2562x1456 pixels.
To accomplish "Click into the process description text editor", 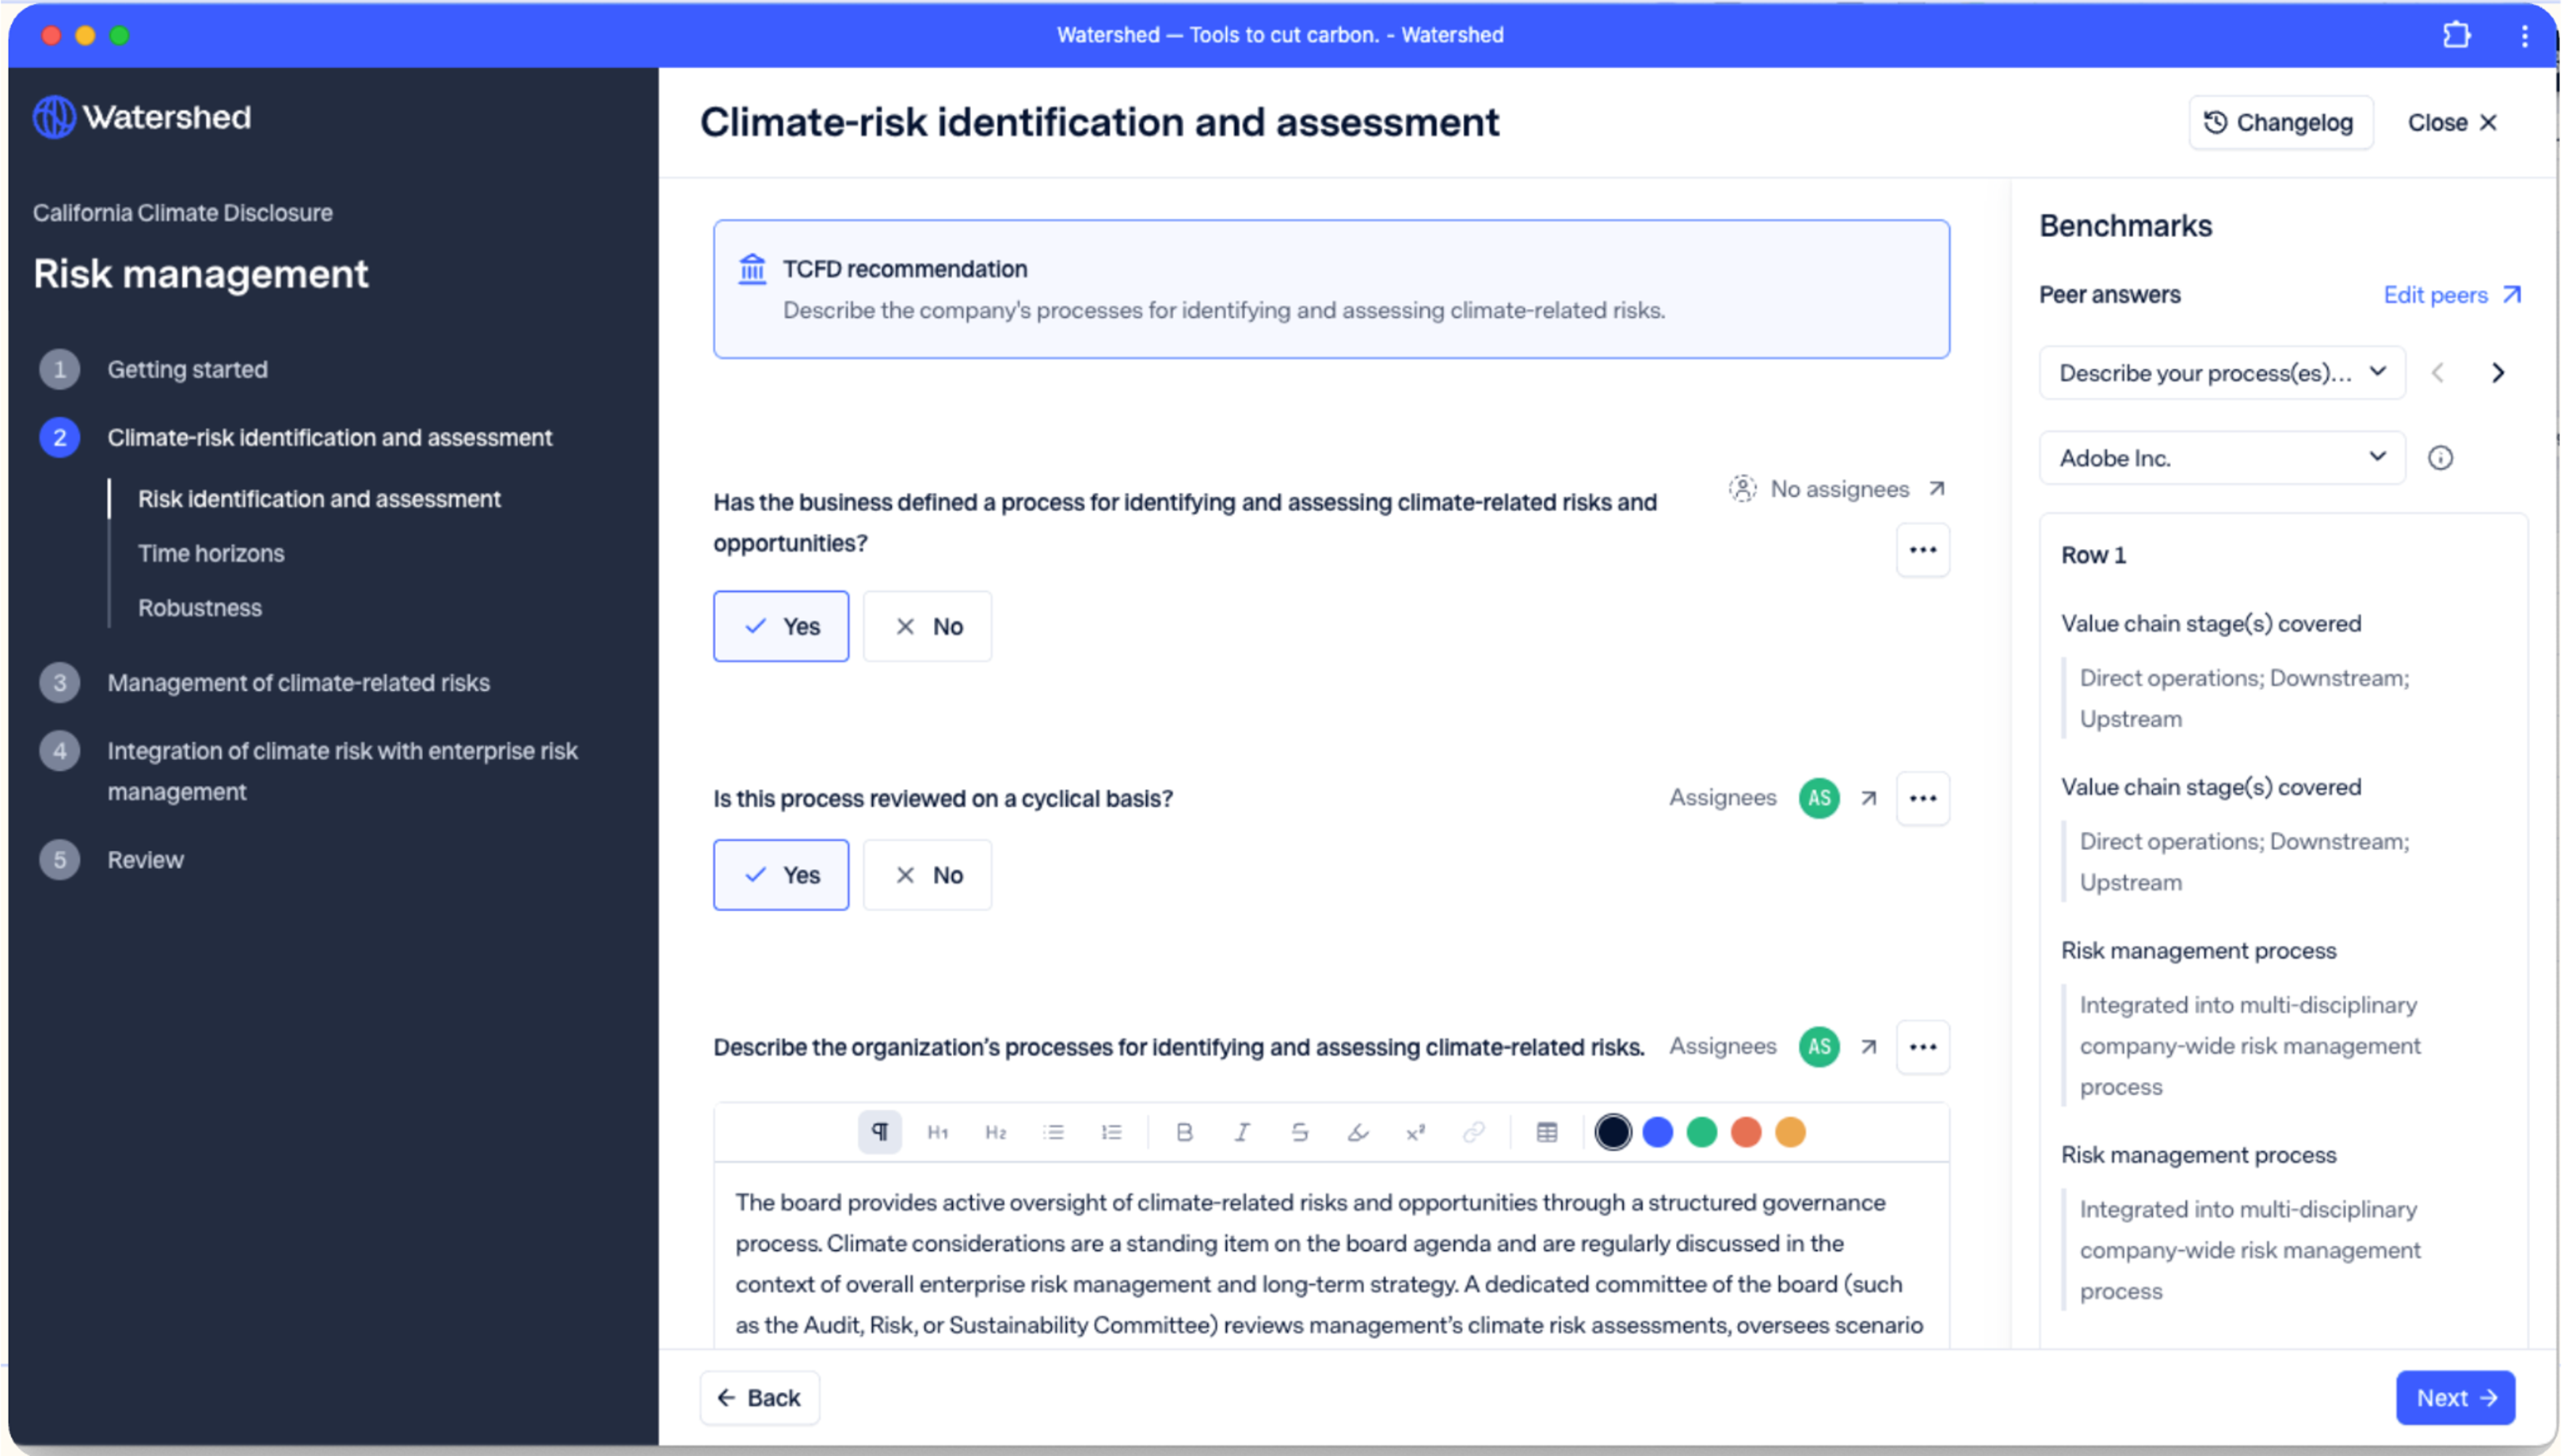I will point(1331,1256).
